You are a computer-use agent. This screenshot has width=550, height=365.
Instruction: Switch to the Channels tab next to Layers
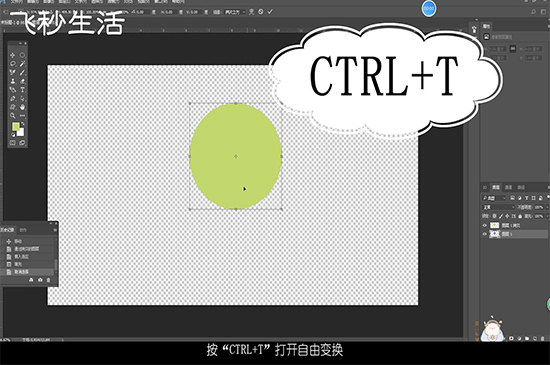tap(509, 187)
